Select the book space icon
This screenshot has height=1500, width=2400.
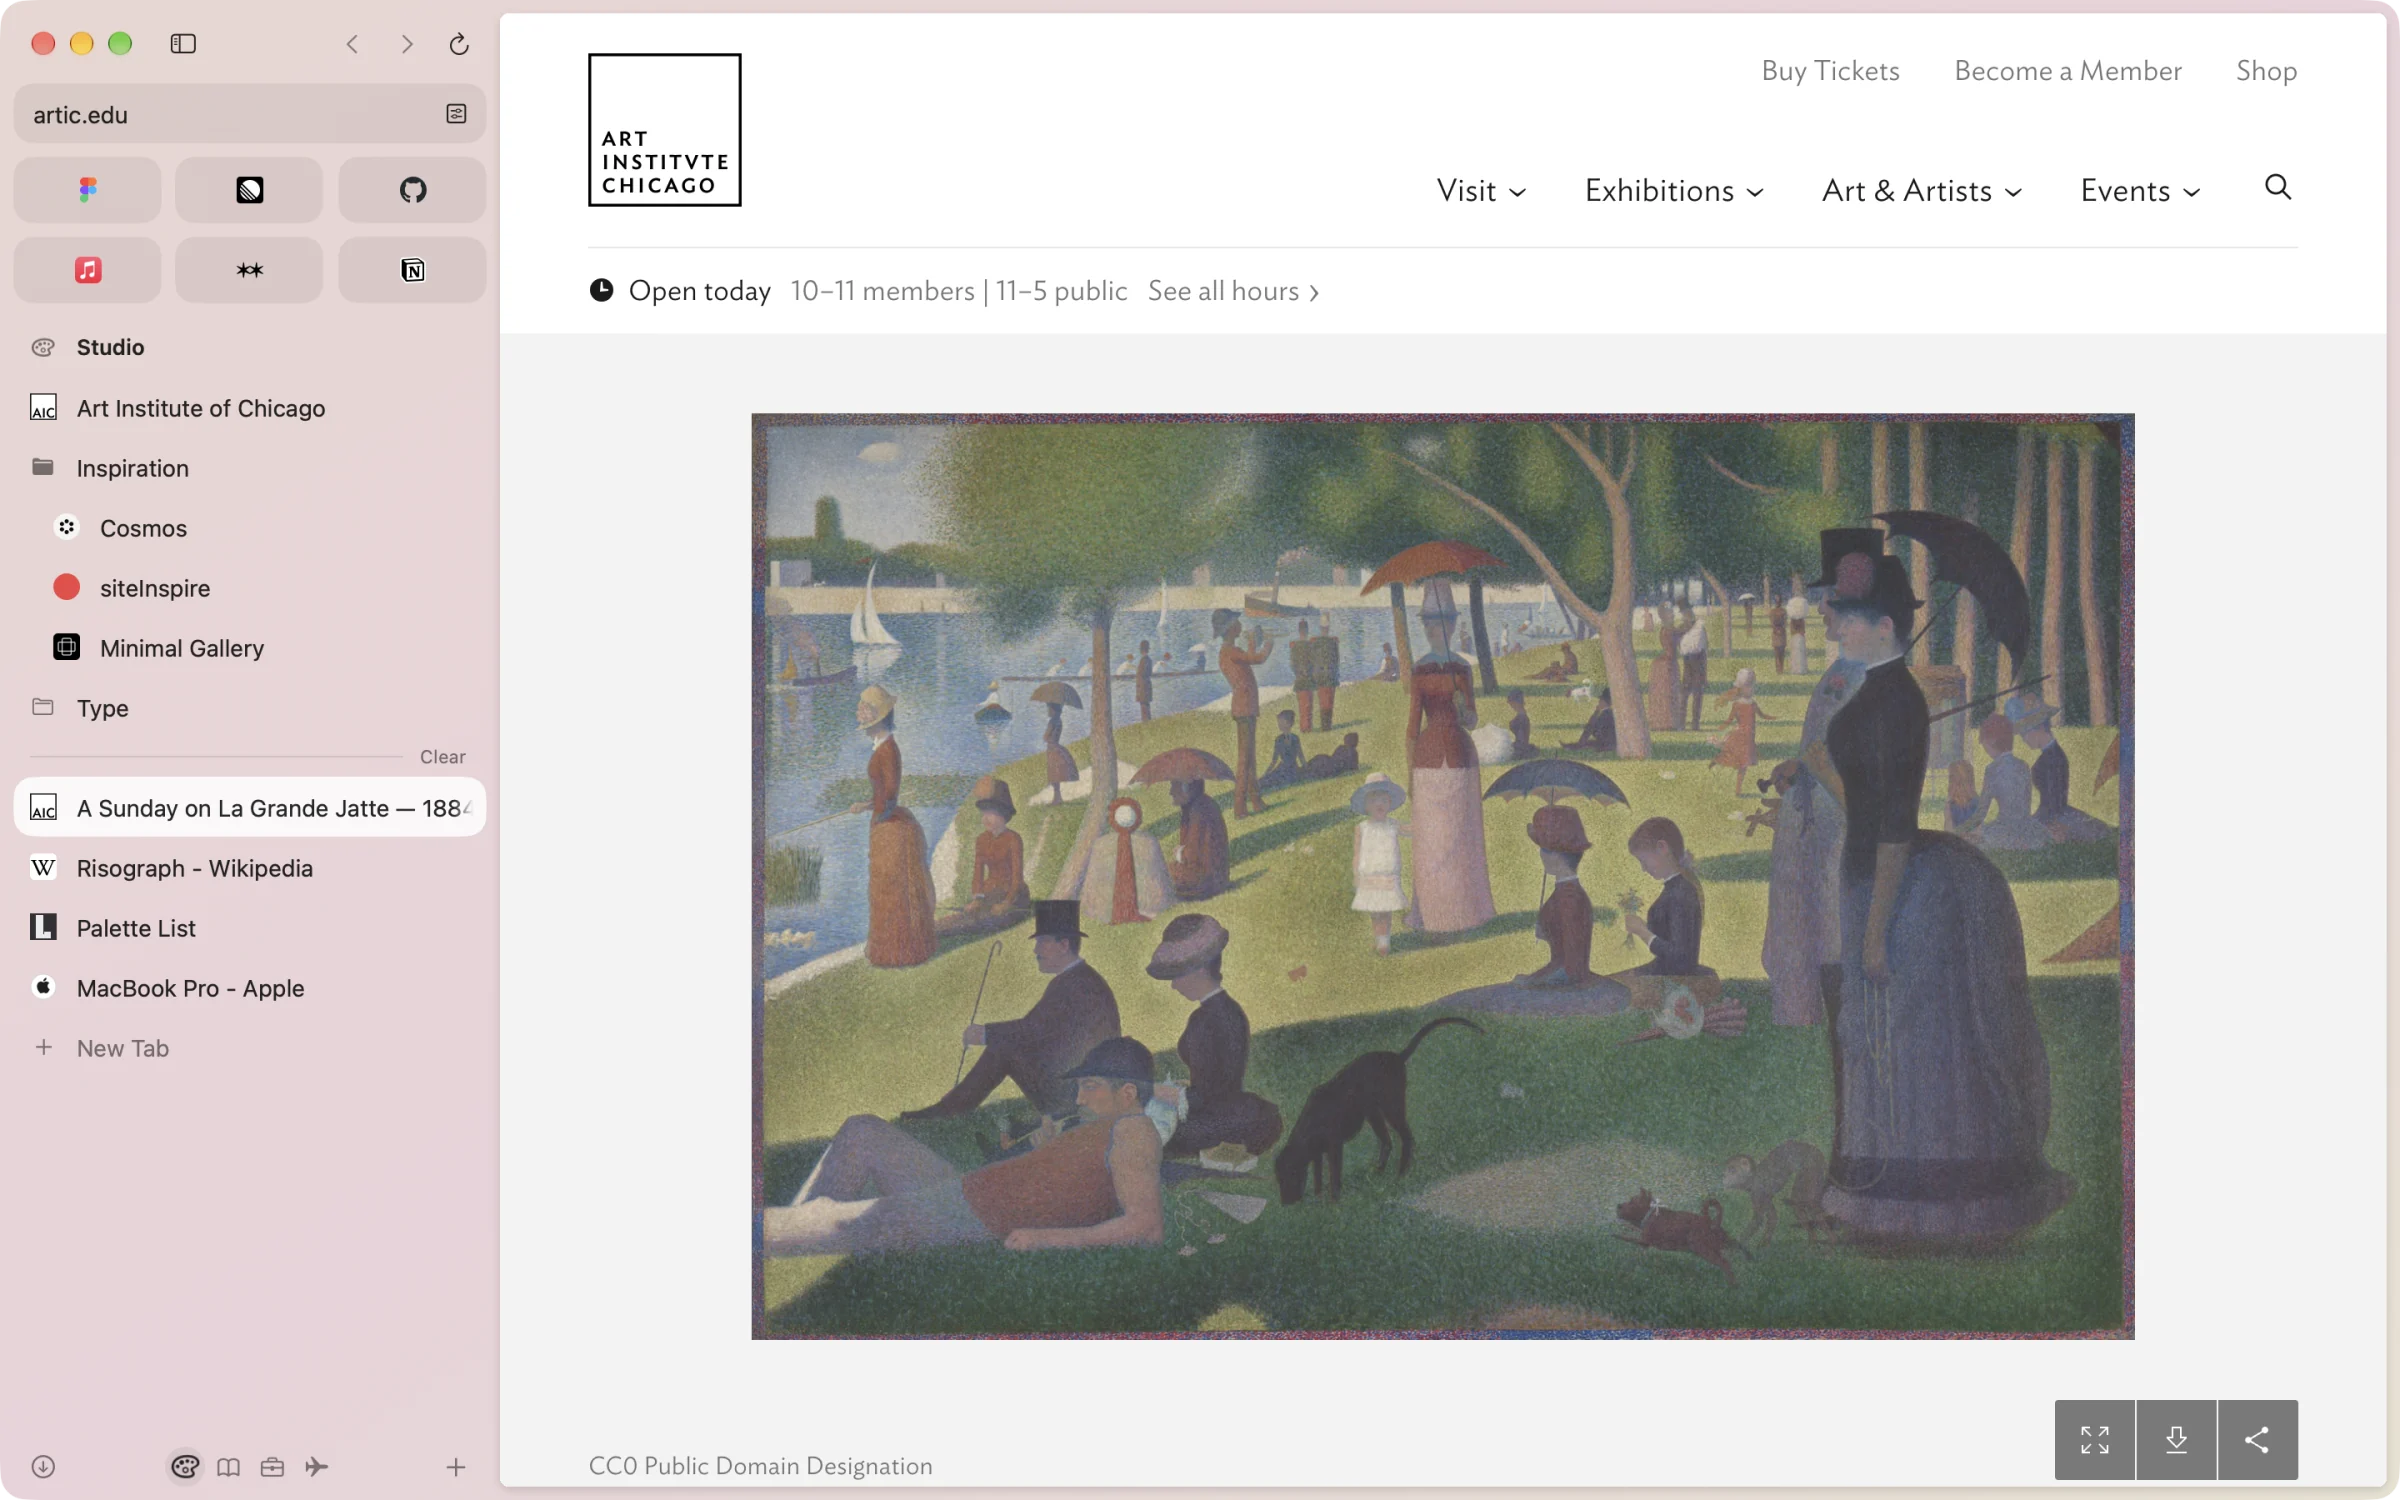[x=228, y=1467]
